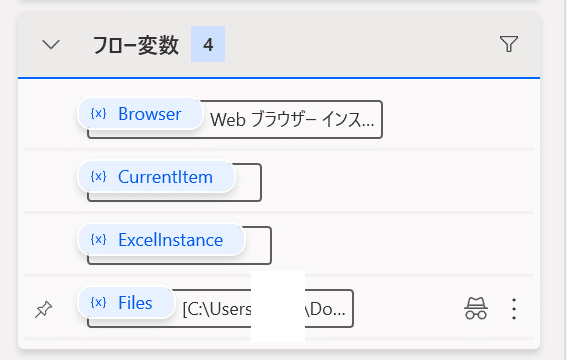Open the [C:\Users path value of Files
Image resolution: width=567 pixels, height=360 pixels.
pos(264,309)
